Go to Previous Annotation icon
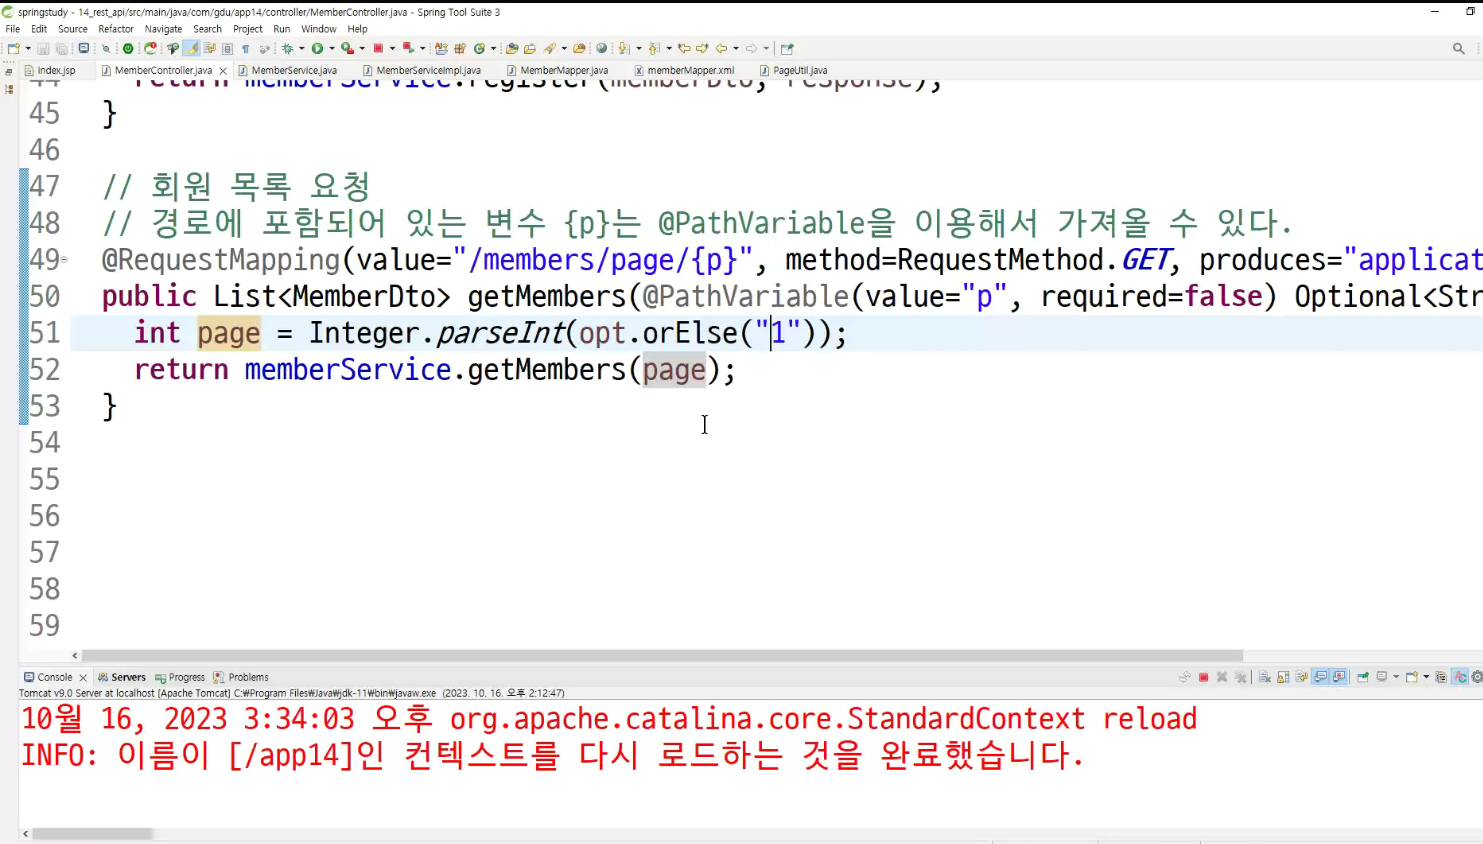 tap(654, 48)
